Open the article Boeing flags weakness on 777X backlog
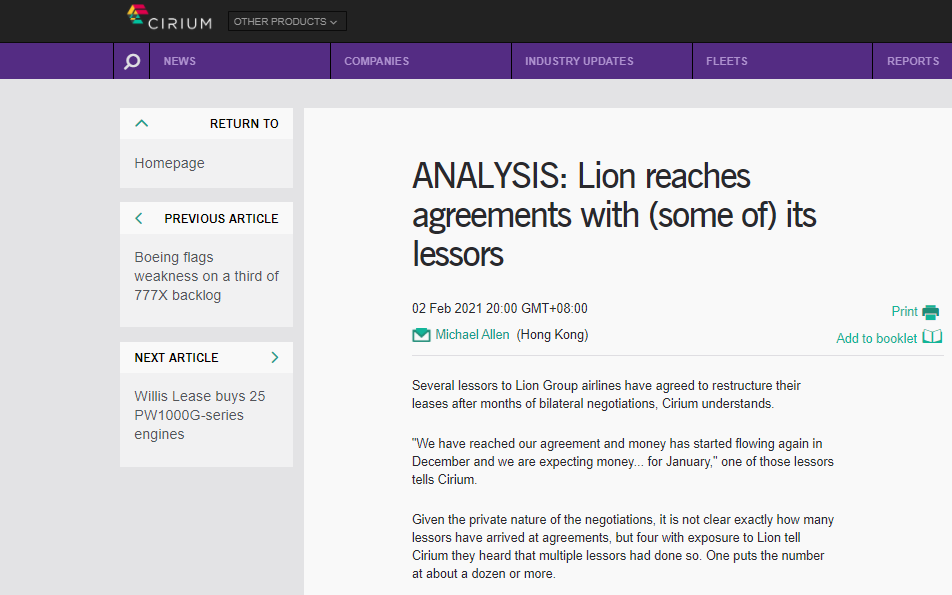 [206, 276]
